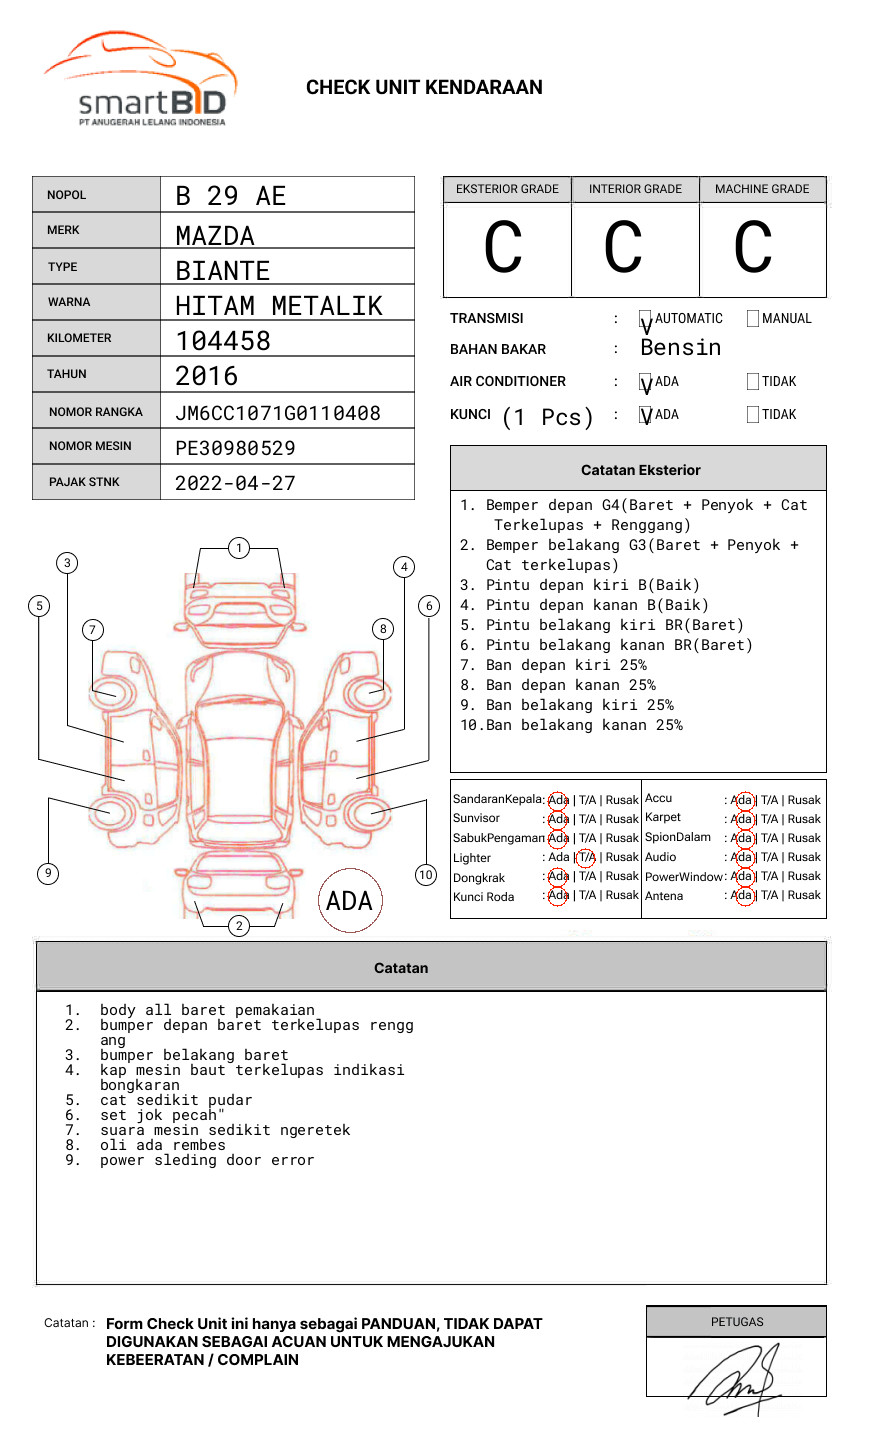This screenshot has width=878, height=1452.
Task: Click the EKSTERIOR GRADE header
Action: [507, 189]
